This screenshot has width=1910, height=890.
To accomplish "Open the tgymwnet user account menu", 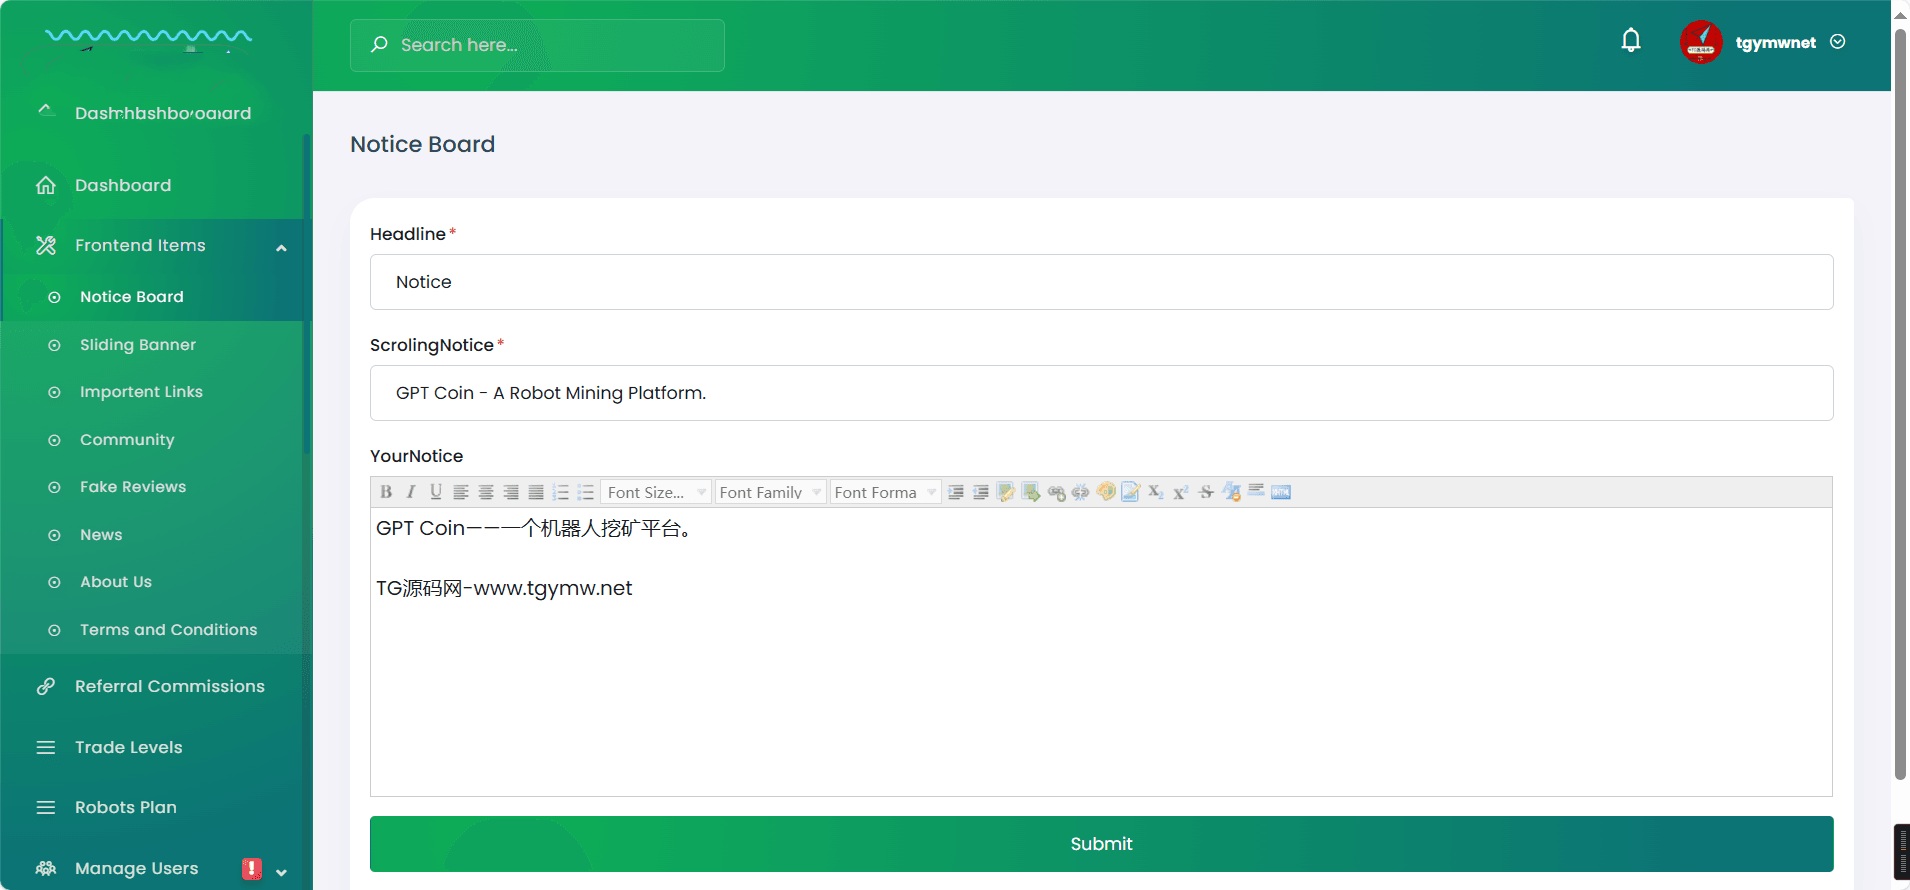I will coord(1774,42).
